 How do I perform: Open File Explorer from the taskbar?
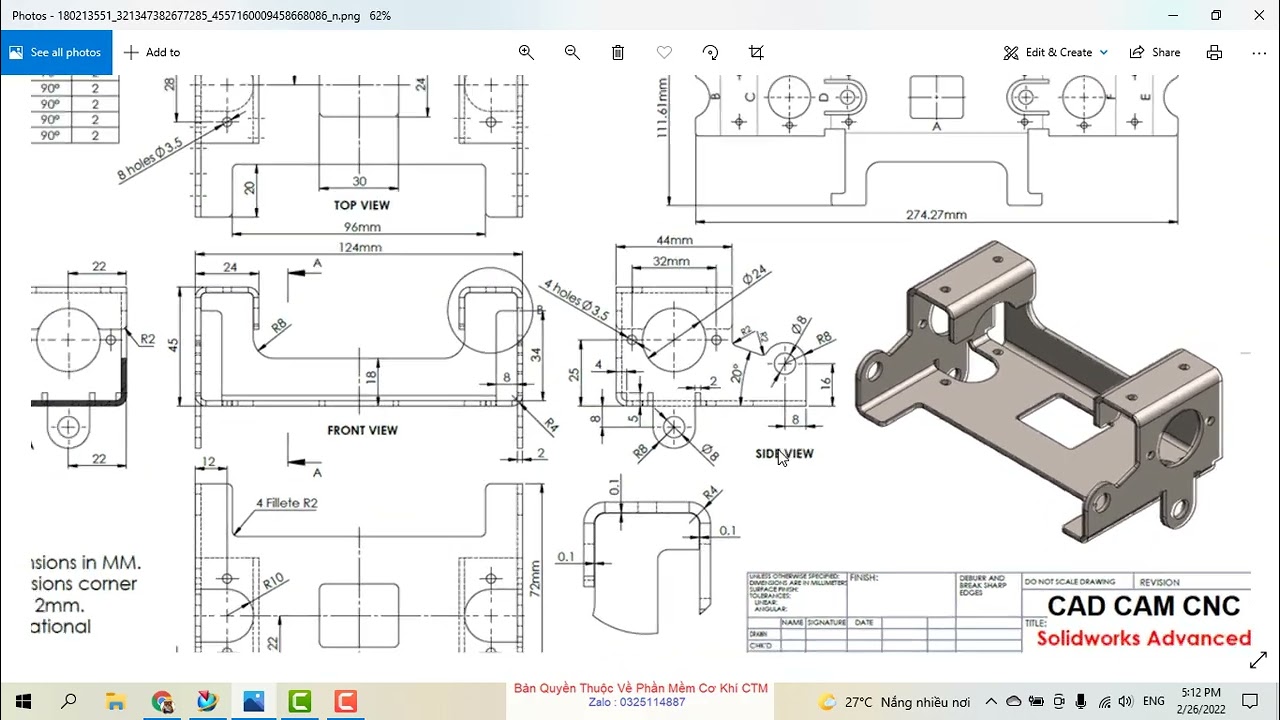pyautogui.click(x=115, y=701)
